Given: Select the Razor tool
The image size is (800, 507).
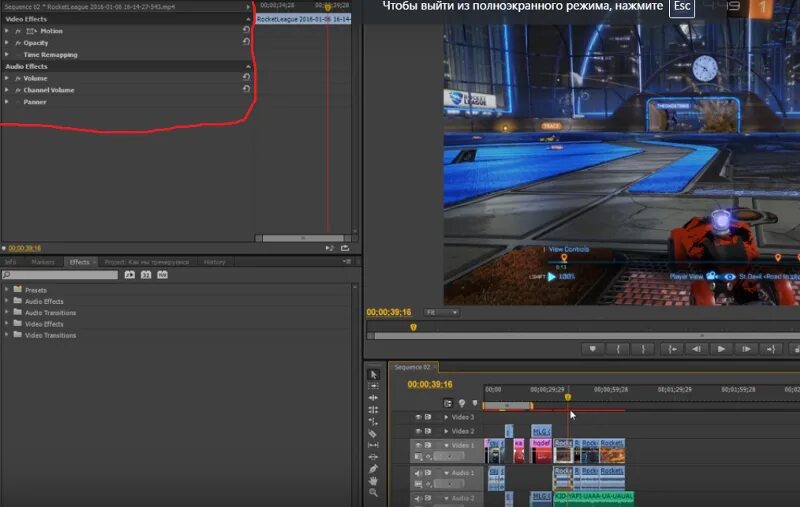Looking at the screenshot, I should (373, 434).
